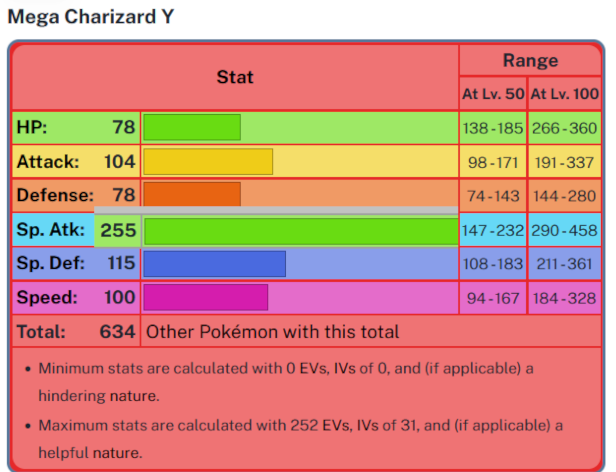The height and width of the screenshot is (472, 616).
Task: Click Defense Lv. 100 range 144-280
Action: pos(565,196)
